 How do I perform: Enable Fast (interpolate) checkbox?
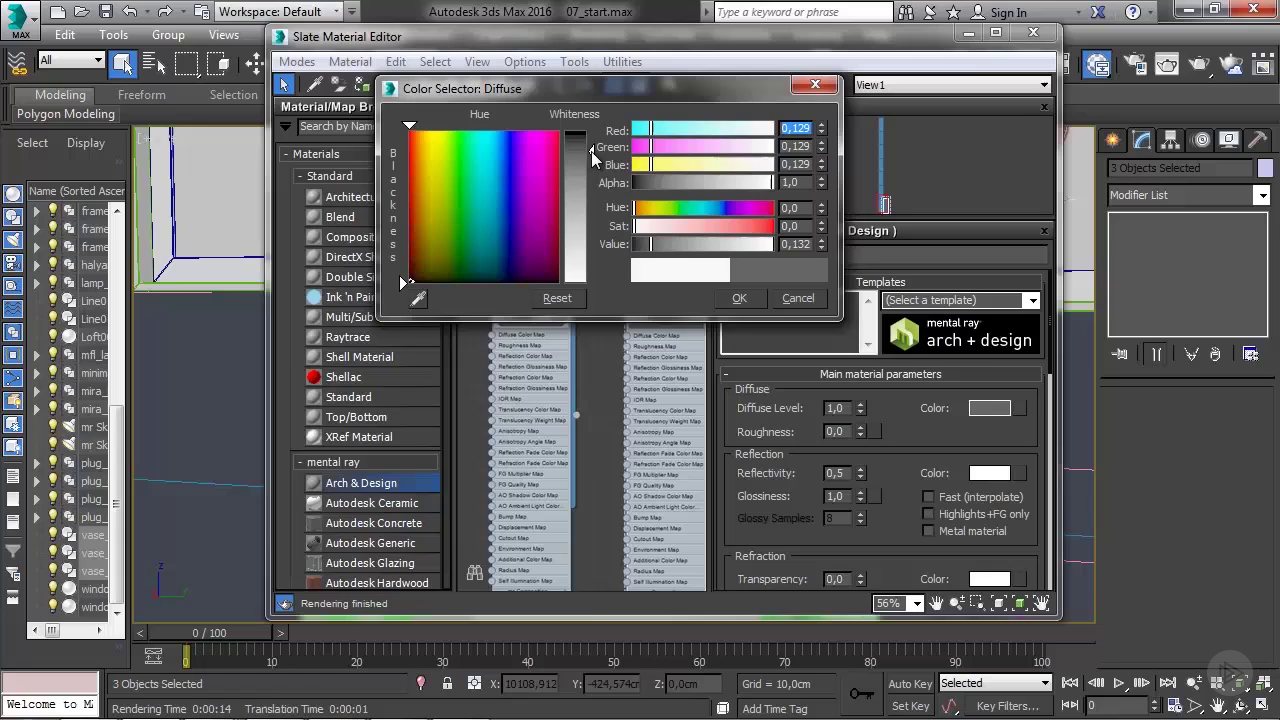(929, 497)
